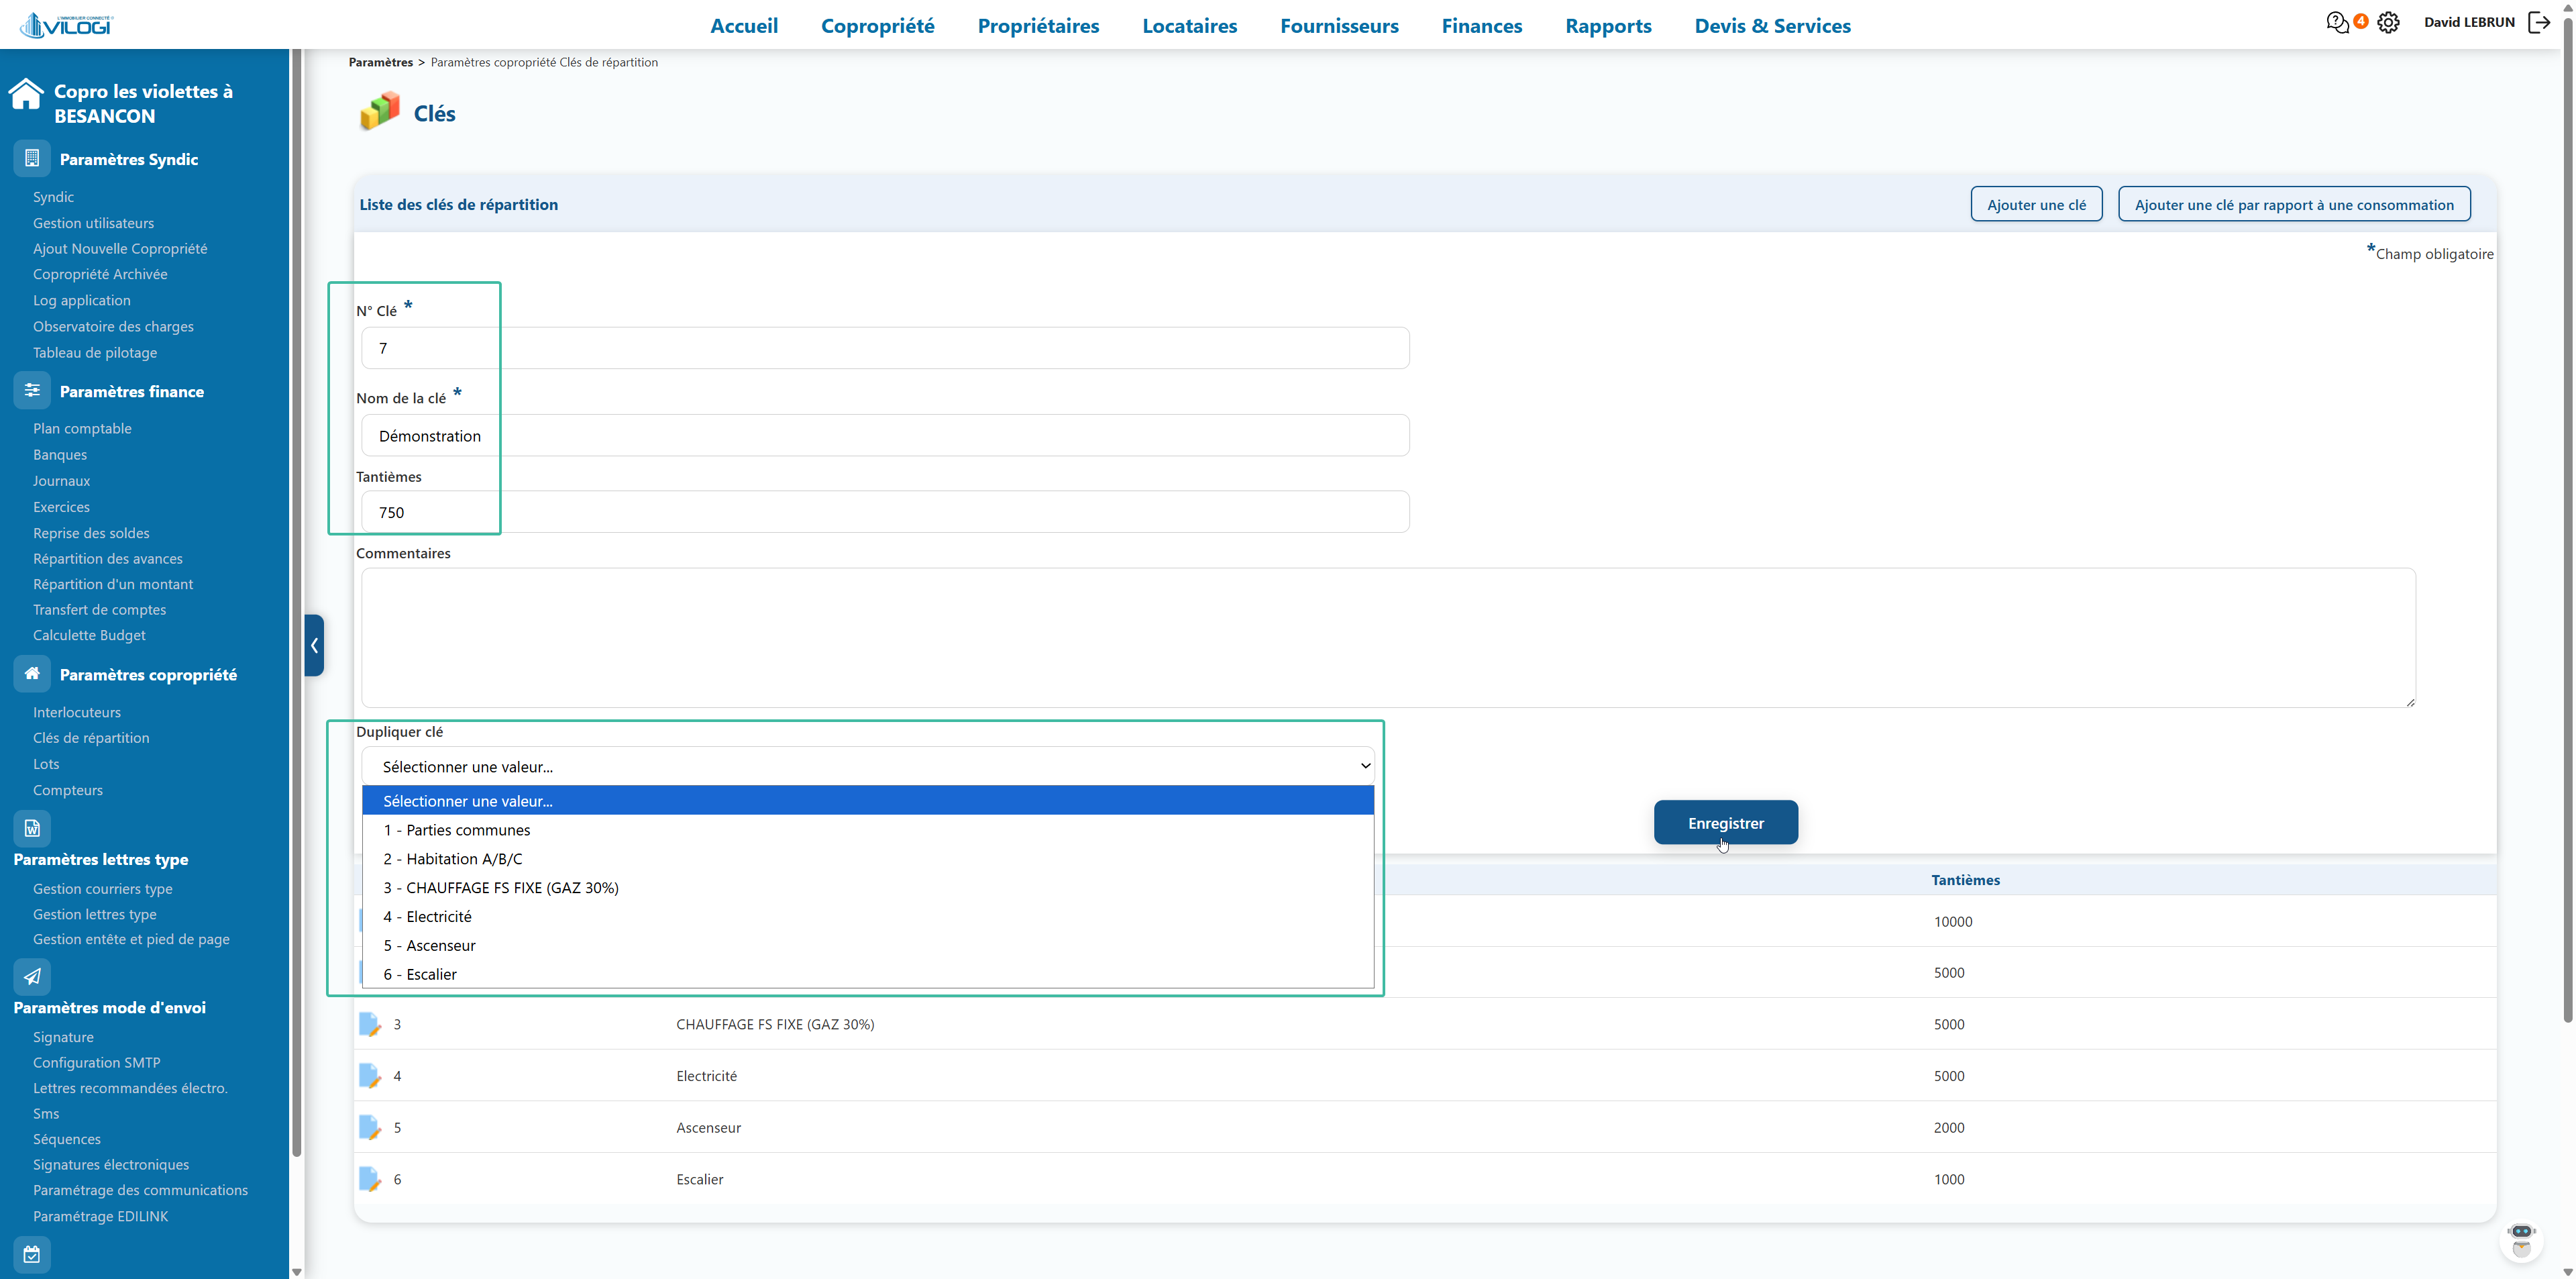Click the Commentaires text area

tap(1388, 638)
